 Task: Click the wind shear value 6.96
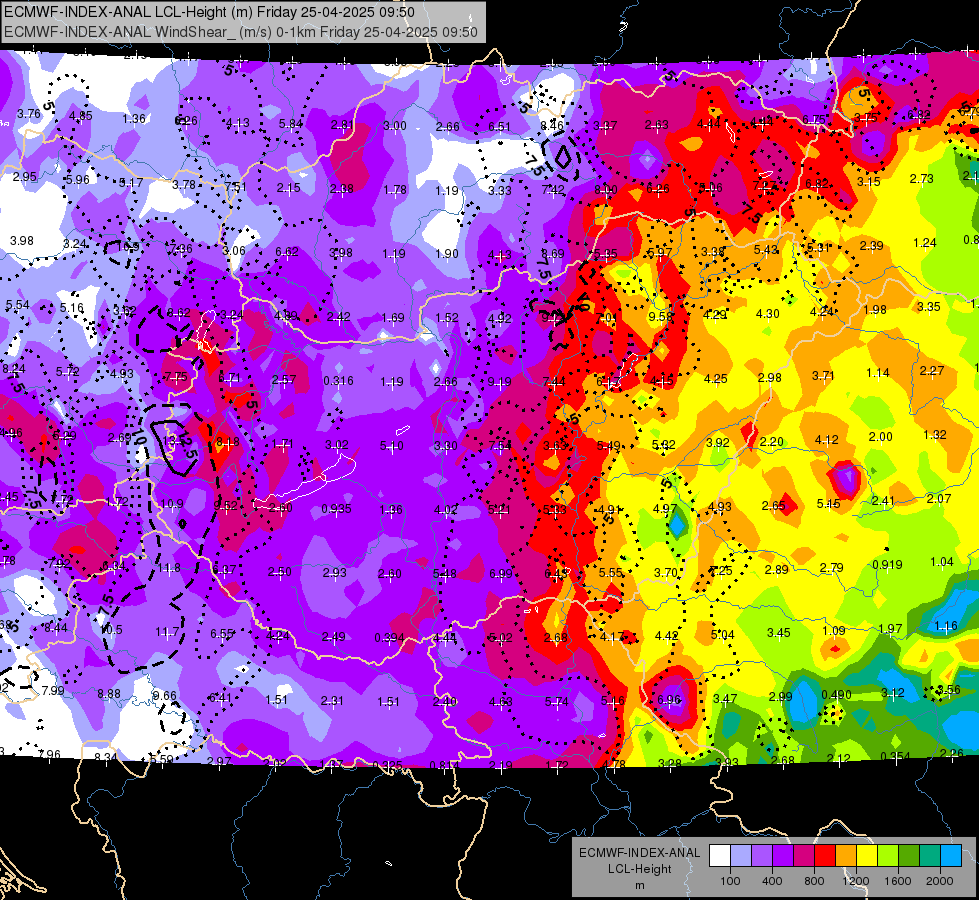click(669, 700)
